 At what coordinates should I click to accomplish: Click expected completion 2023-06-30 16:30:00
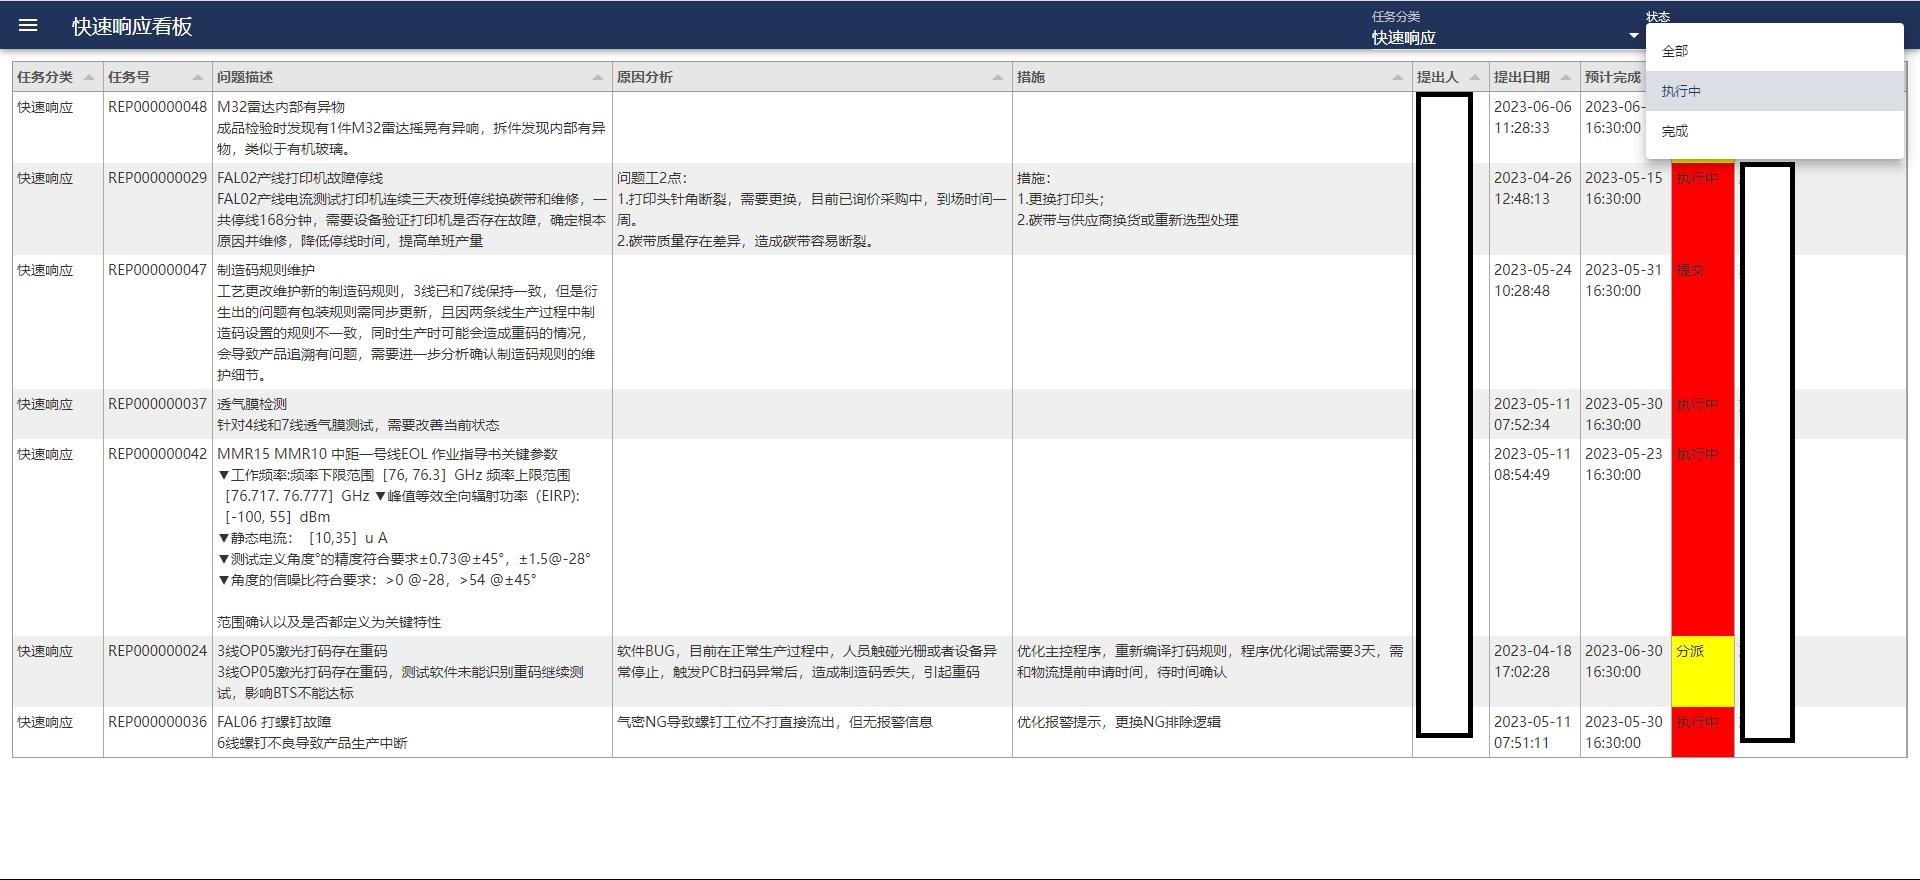point(1624,661)
